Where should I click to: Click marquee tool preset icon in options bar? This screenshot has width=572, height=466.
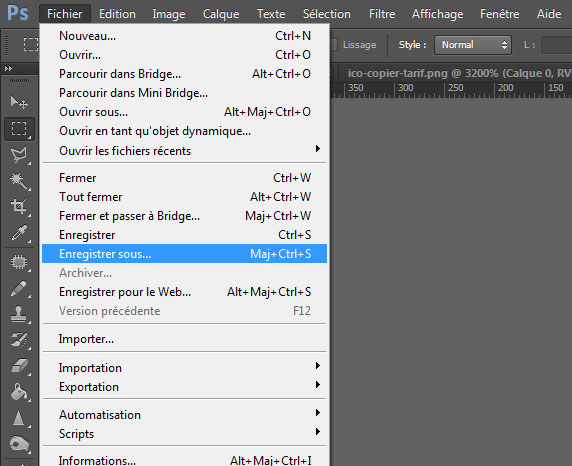coord(31,45)
